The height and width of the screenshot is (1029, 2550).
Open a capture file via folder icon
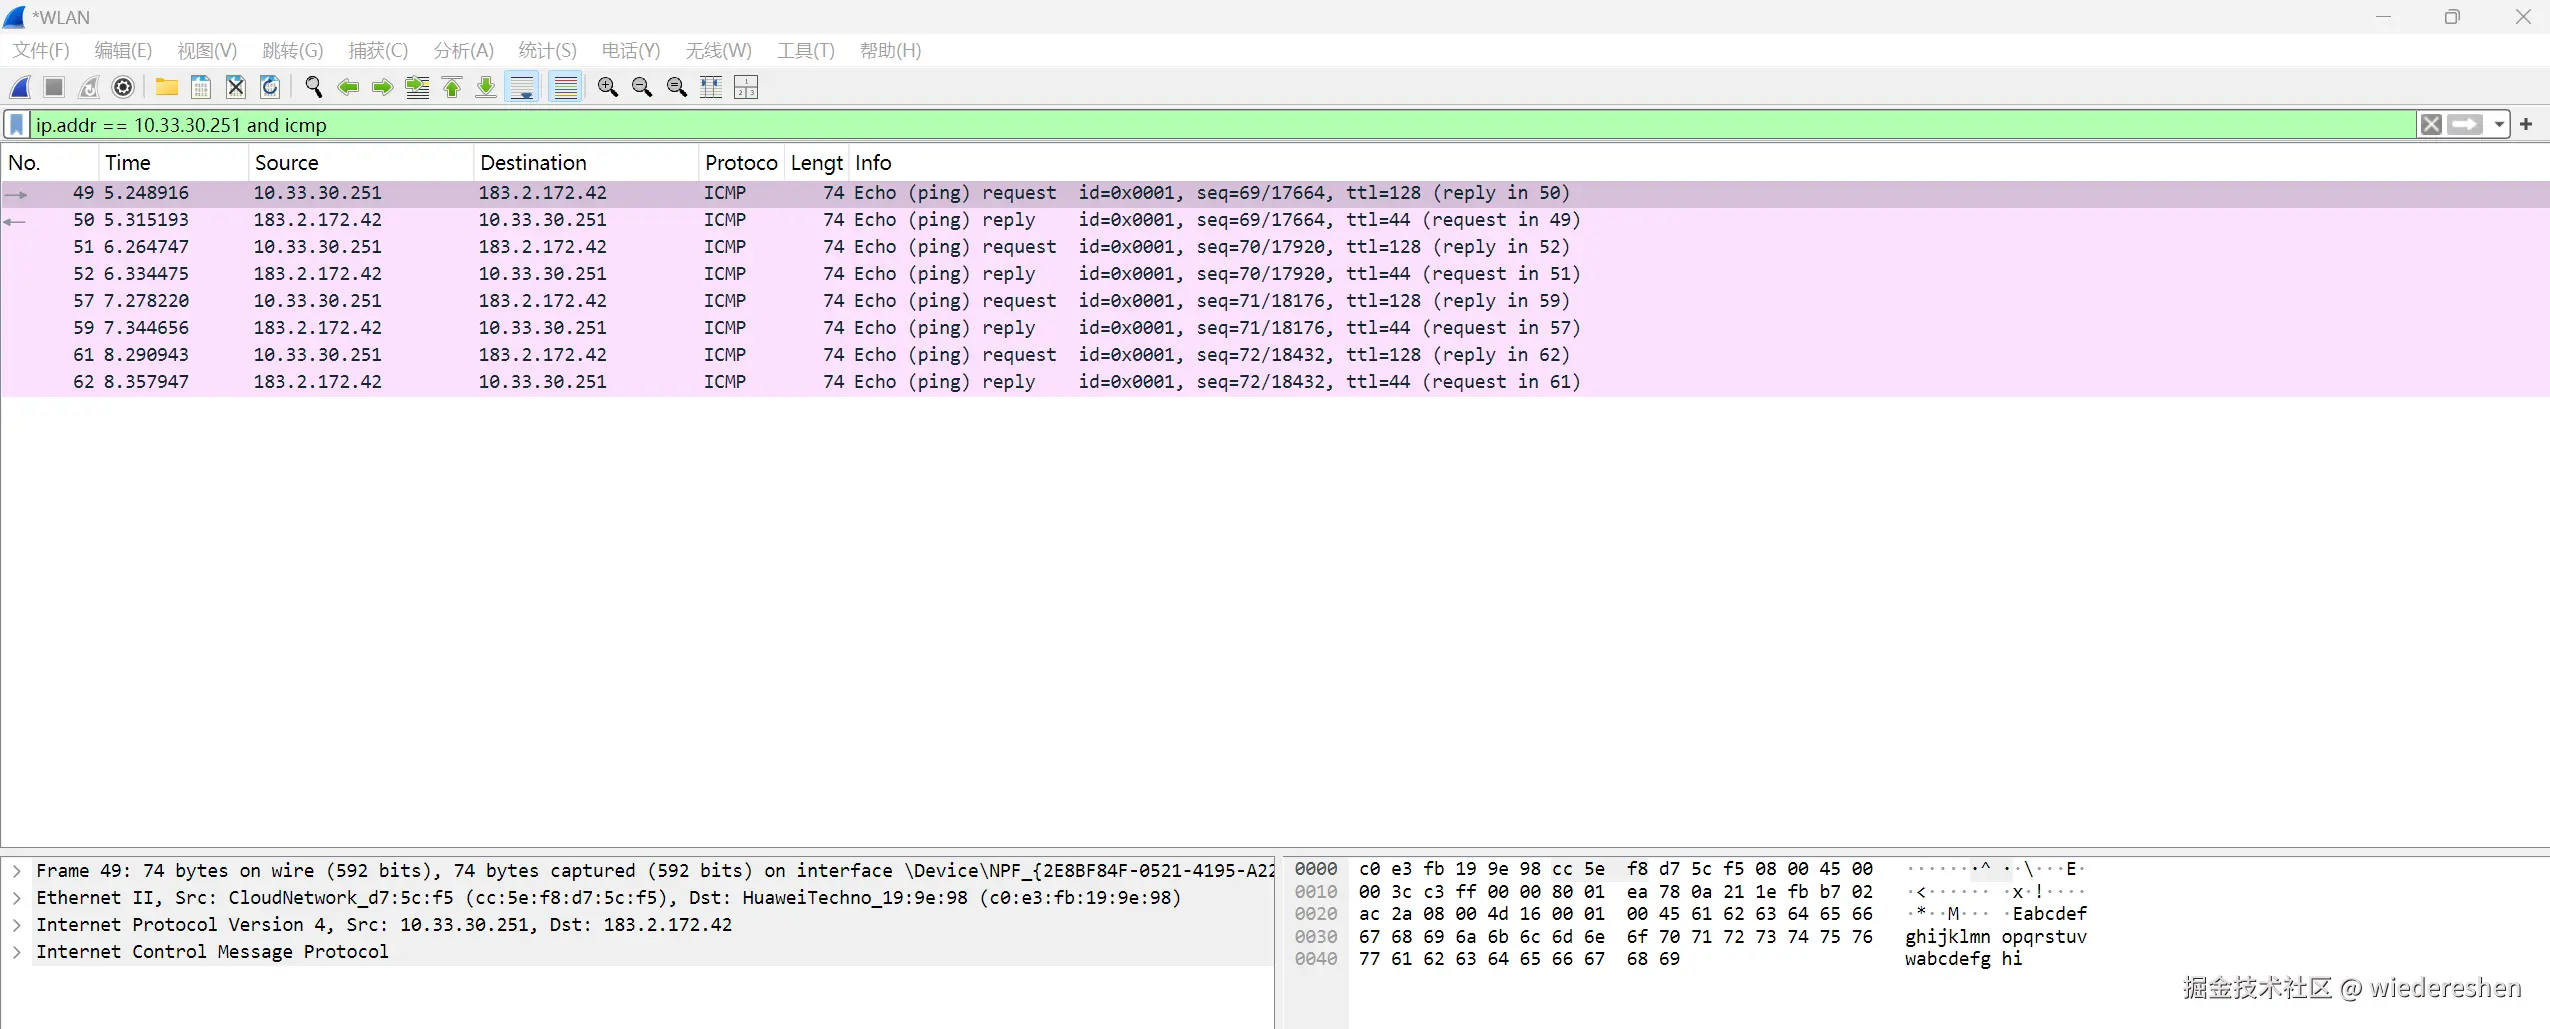click(167, 88)
